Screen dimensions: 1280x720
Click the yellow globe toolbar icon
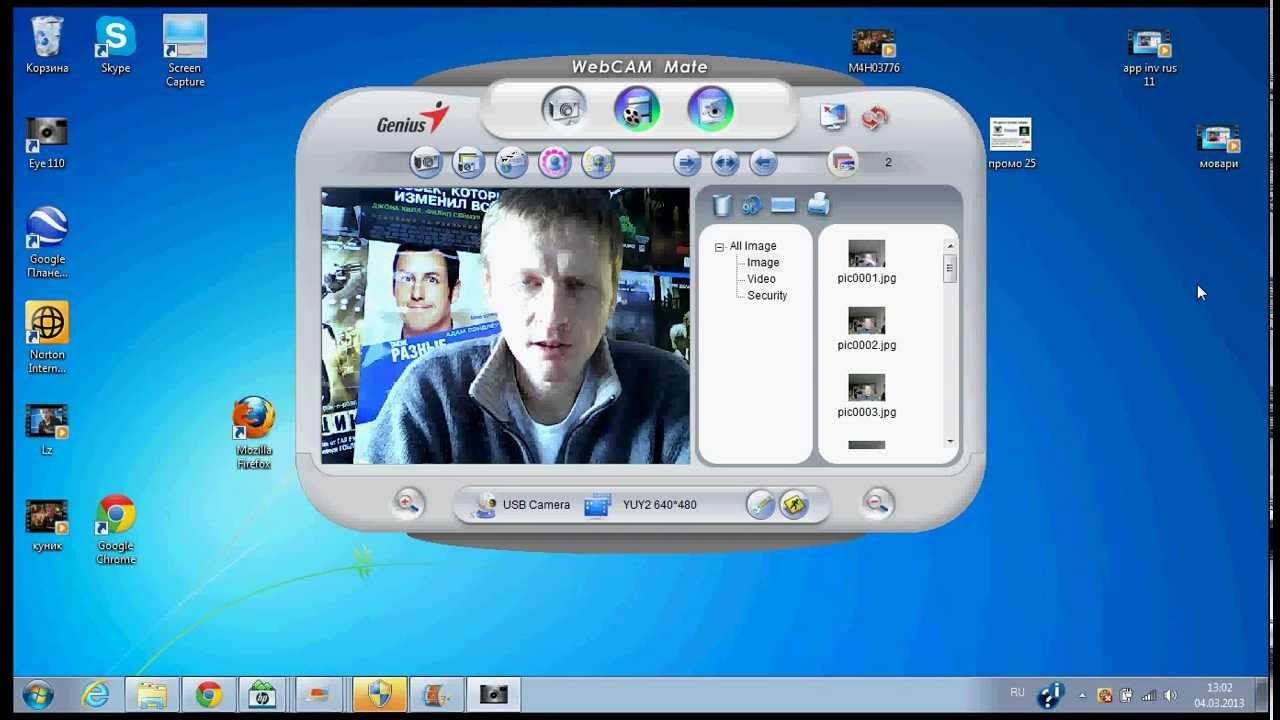(598, 161)
